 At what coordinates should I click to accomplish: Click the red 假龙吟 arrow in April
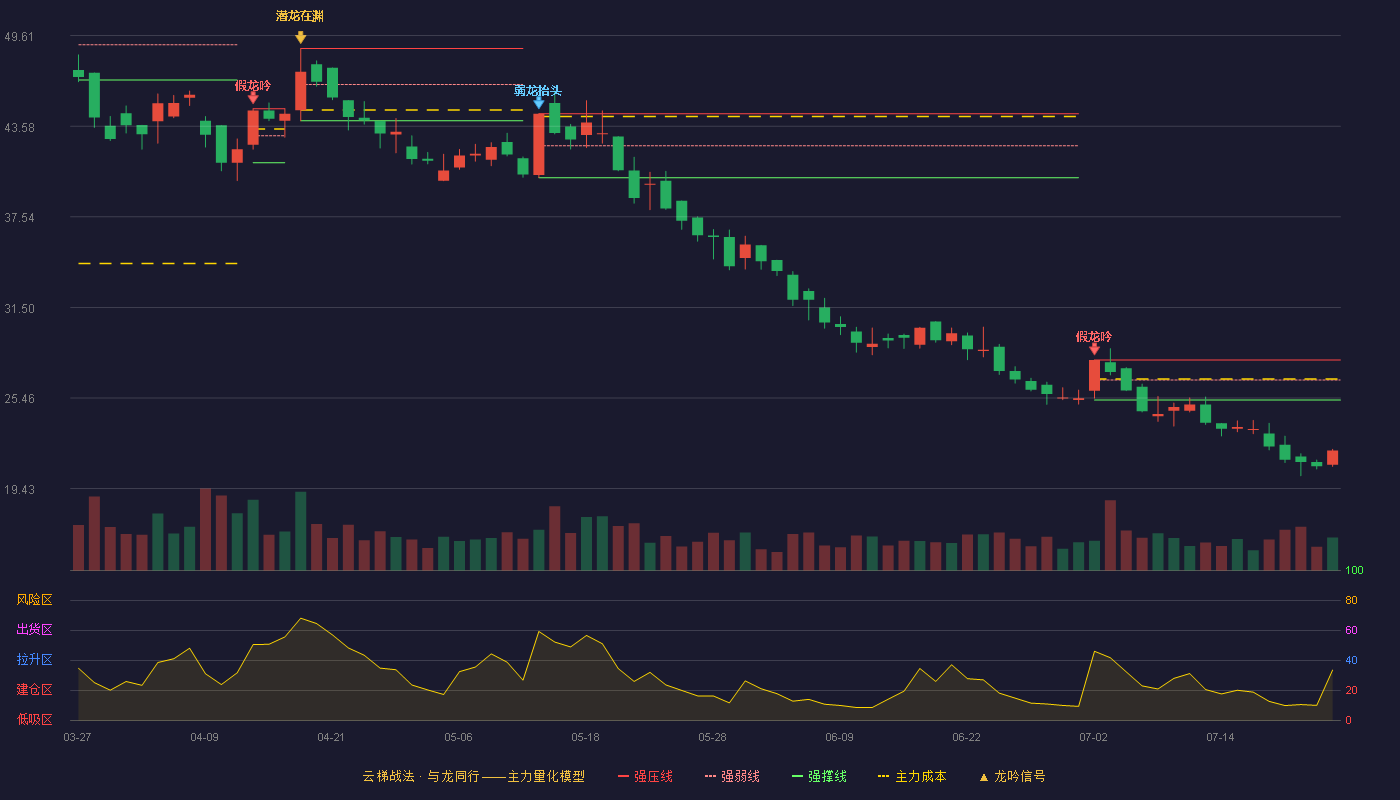coord(253,97)
